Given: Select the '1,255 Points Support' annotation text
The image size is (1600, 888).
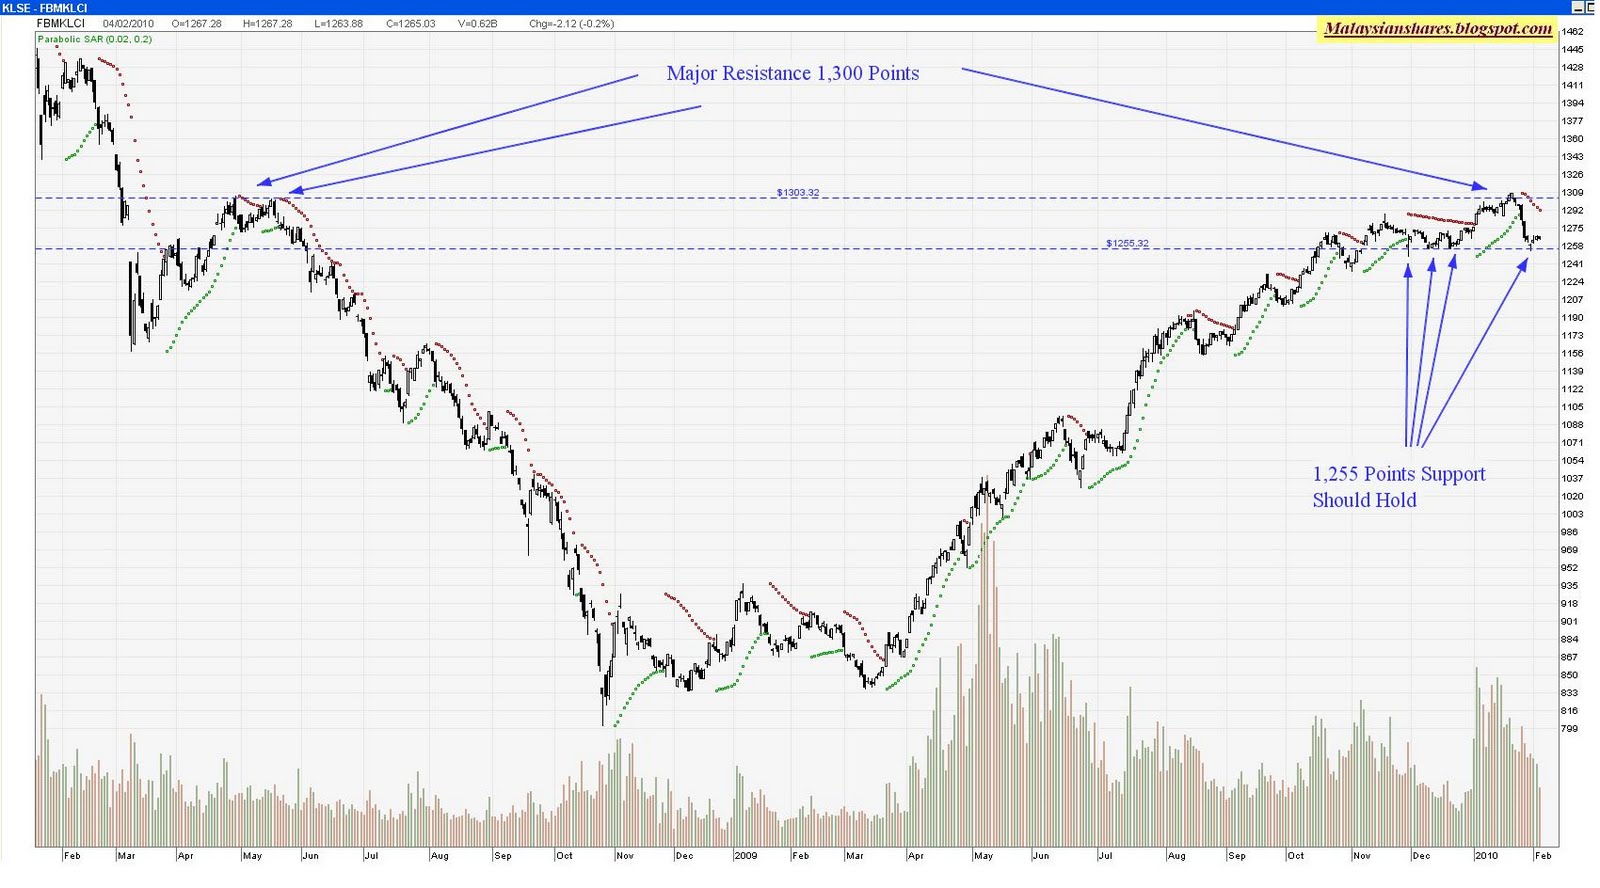Looking at the screenshot, I should 1399,474.
